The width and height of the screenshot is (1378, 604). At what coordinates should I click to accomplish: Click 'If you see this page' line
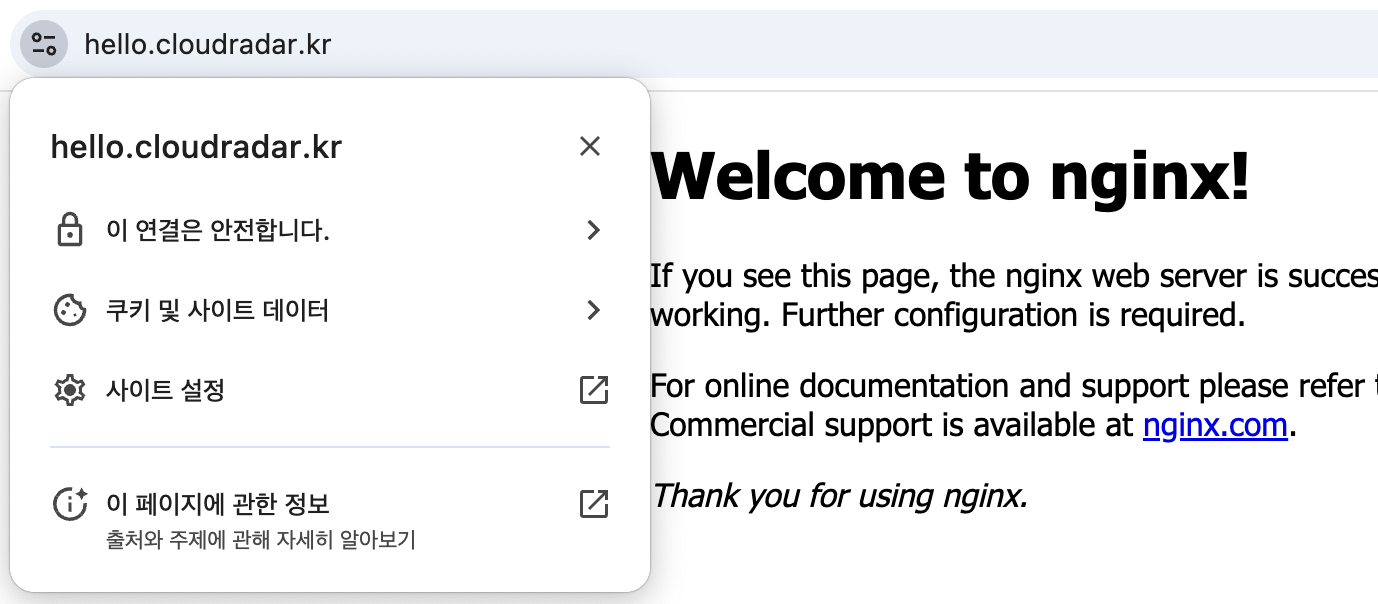tap(1014, 276)
